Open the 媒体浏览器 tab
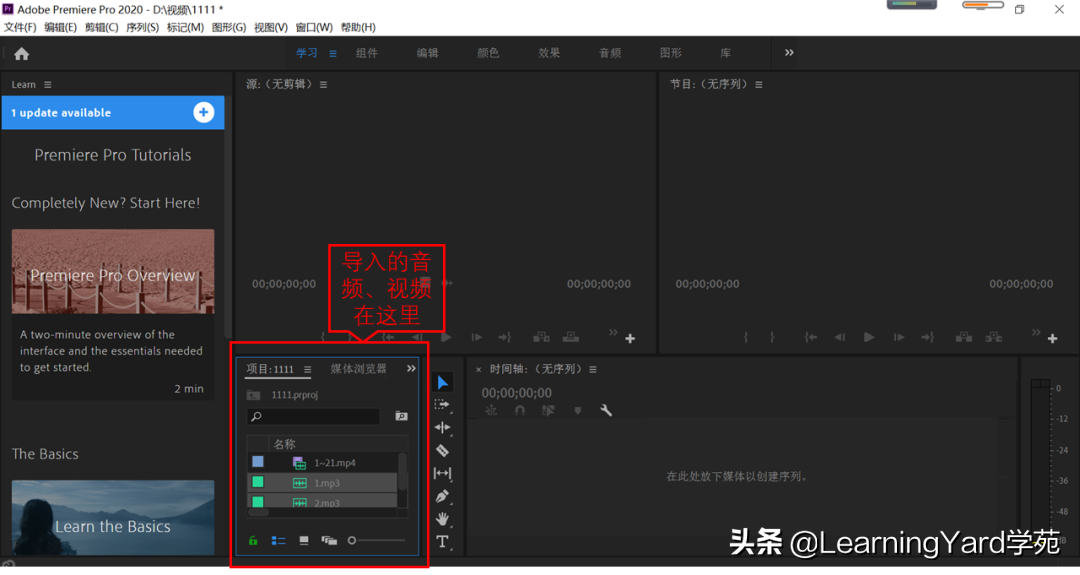 [358, 369]
